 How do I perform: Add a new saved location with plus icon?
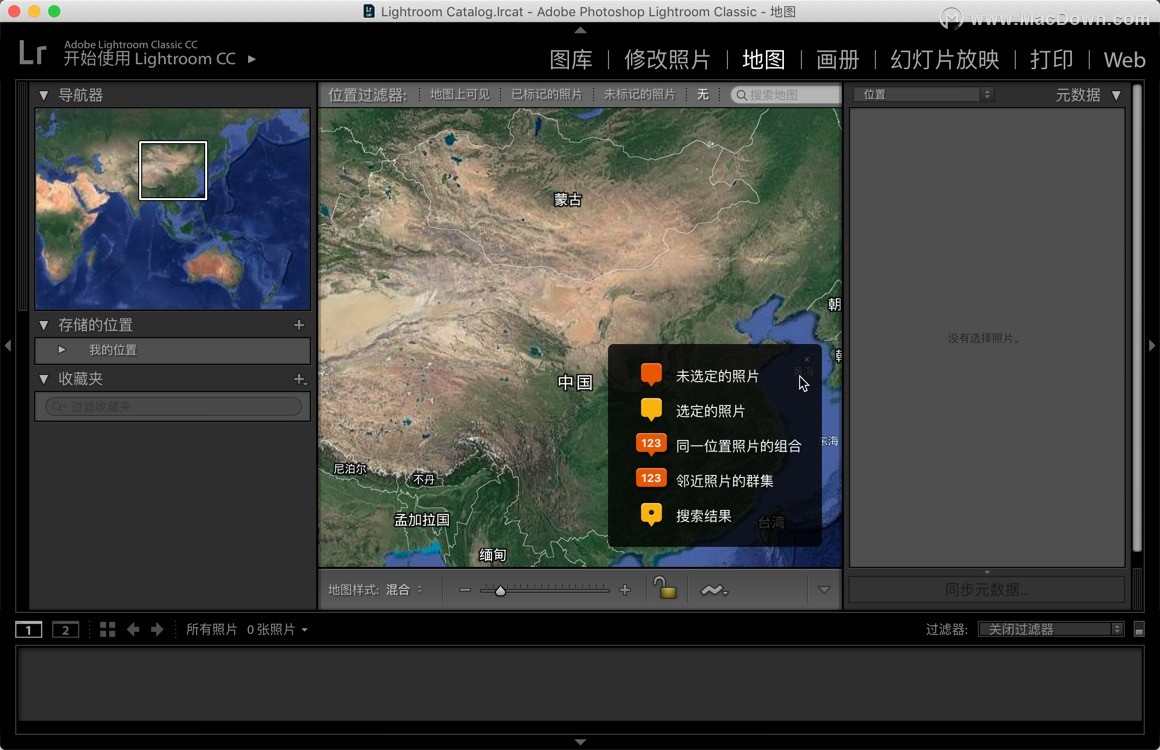(x=299, y=325)
